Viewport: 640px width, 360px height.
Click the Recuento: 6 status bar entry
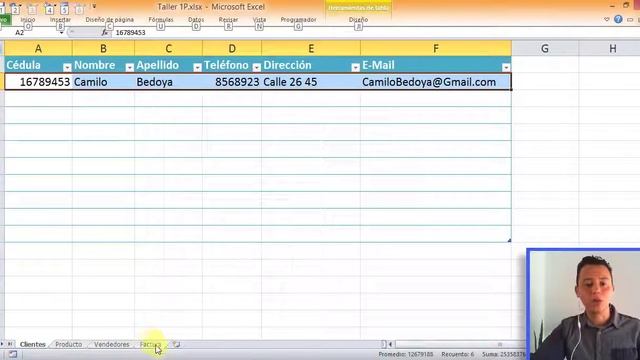458,354
